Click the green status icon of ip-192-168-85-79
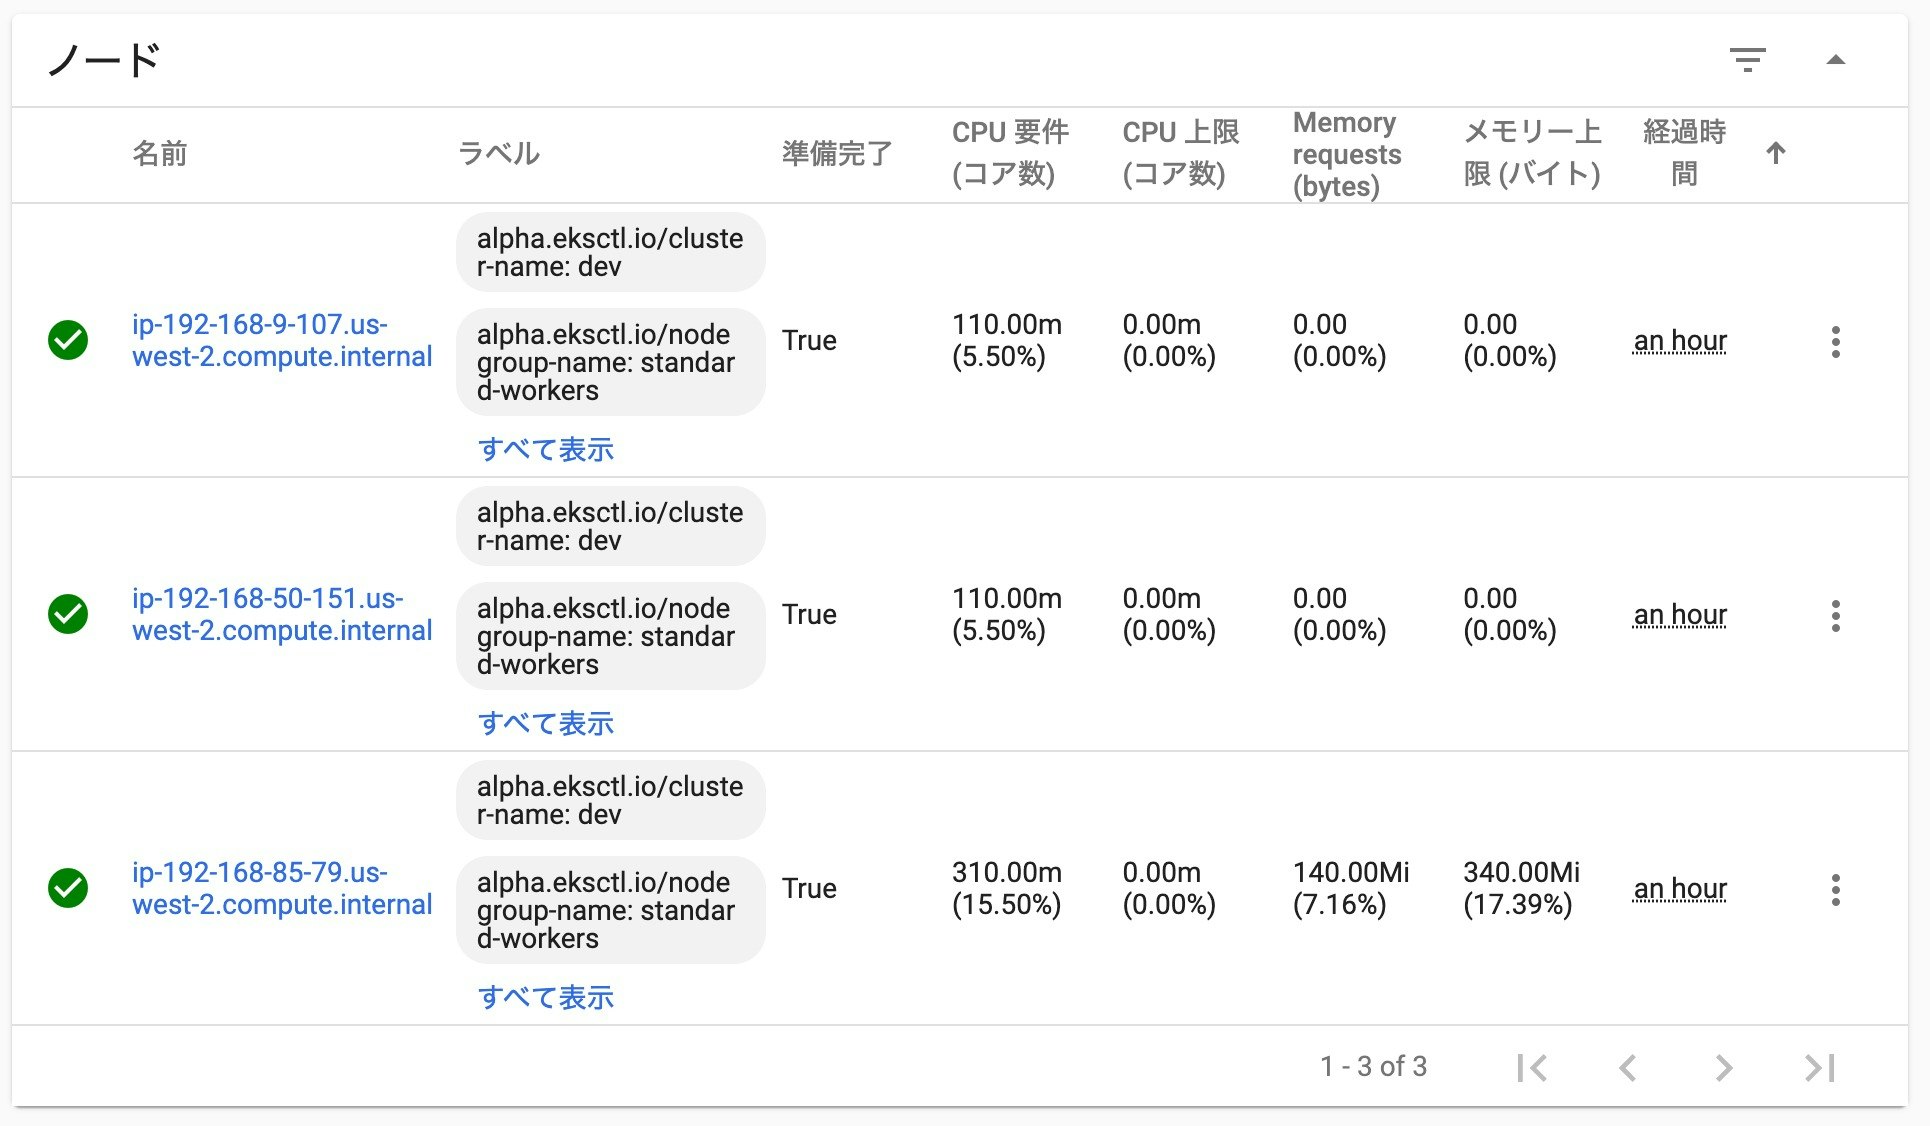Screen dimensions: 1930x1126 pos(67,888)
